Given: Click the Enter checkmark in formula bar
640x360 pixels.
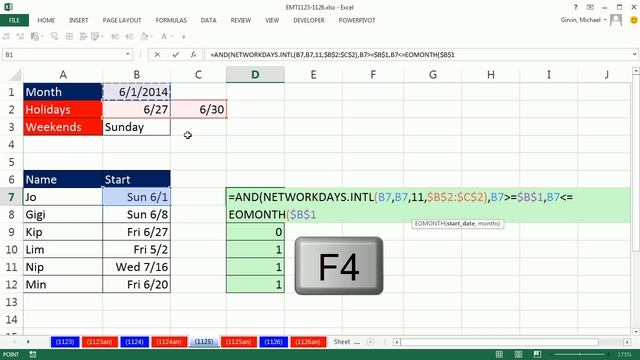Looking at the screenshot, I should pos(176,54).
